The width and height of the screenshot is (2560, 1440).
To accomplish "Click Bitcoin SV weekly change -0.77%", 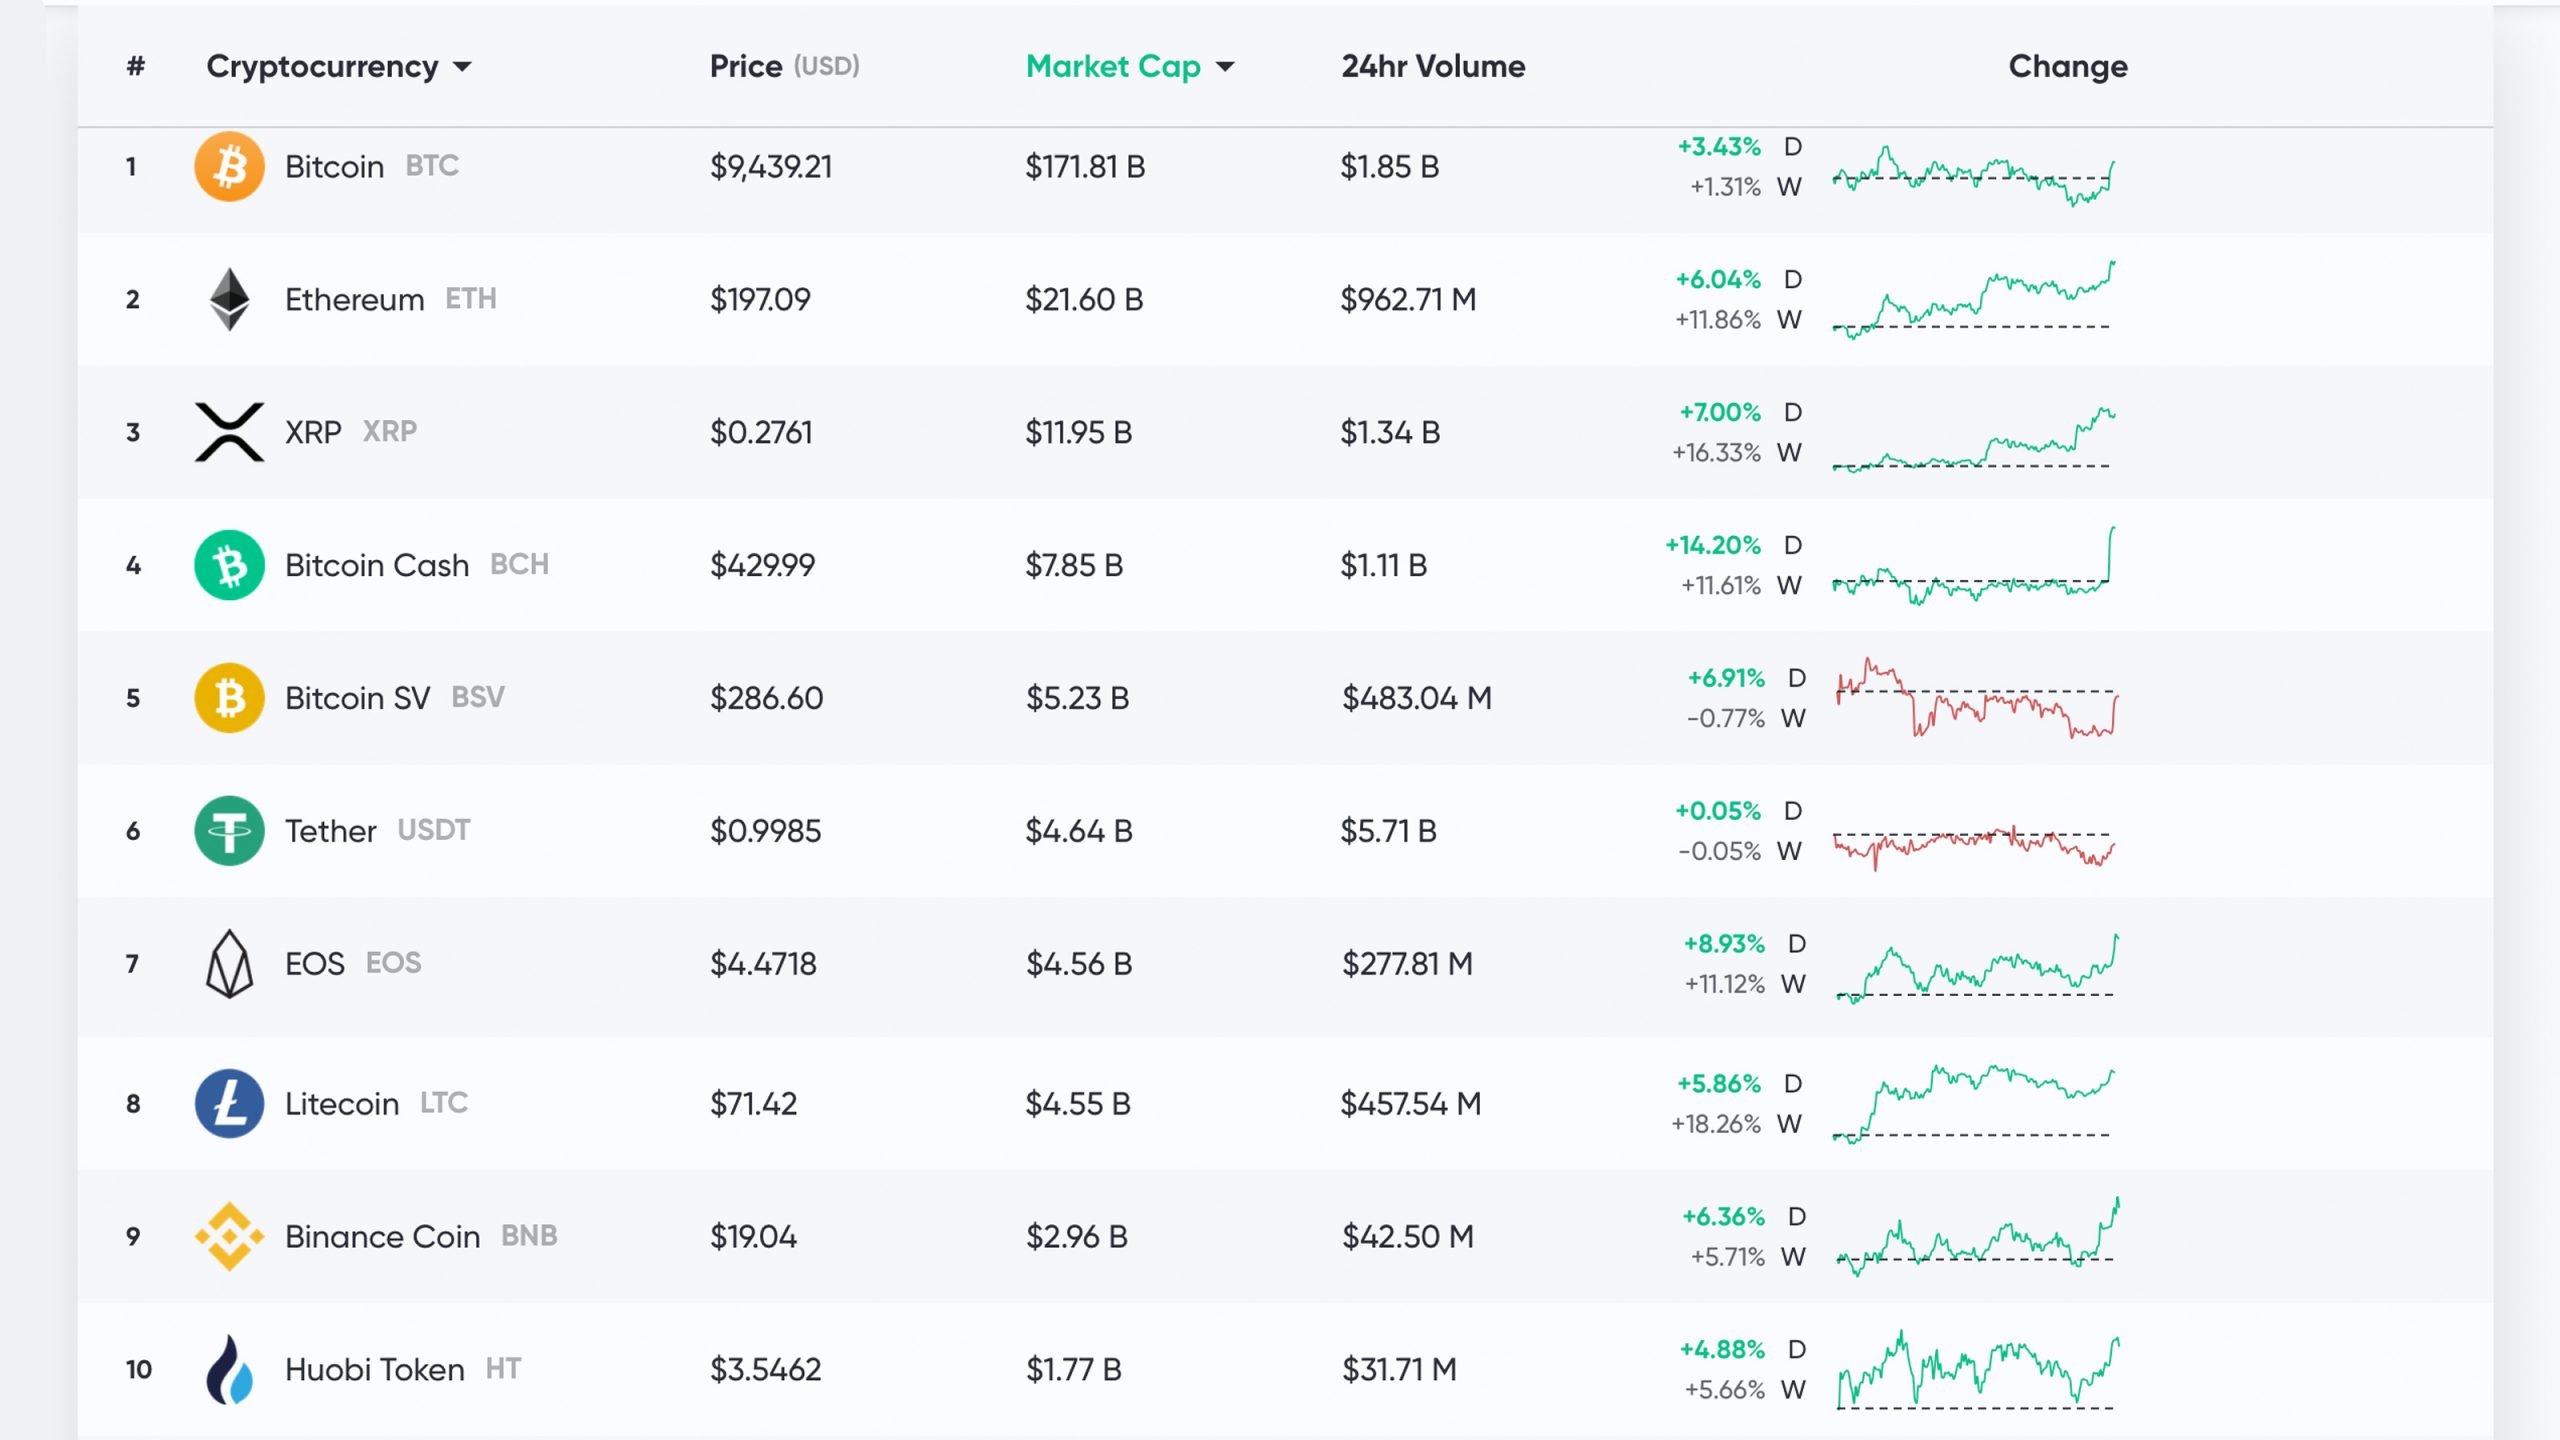I will [1725, 718].
